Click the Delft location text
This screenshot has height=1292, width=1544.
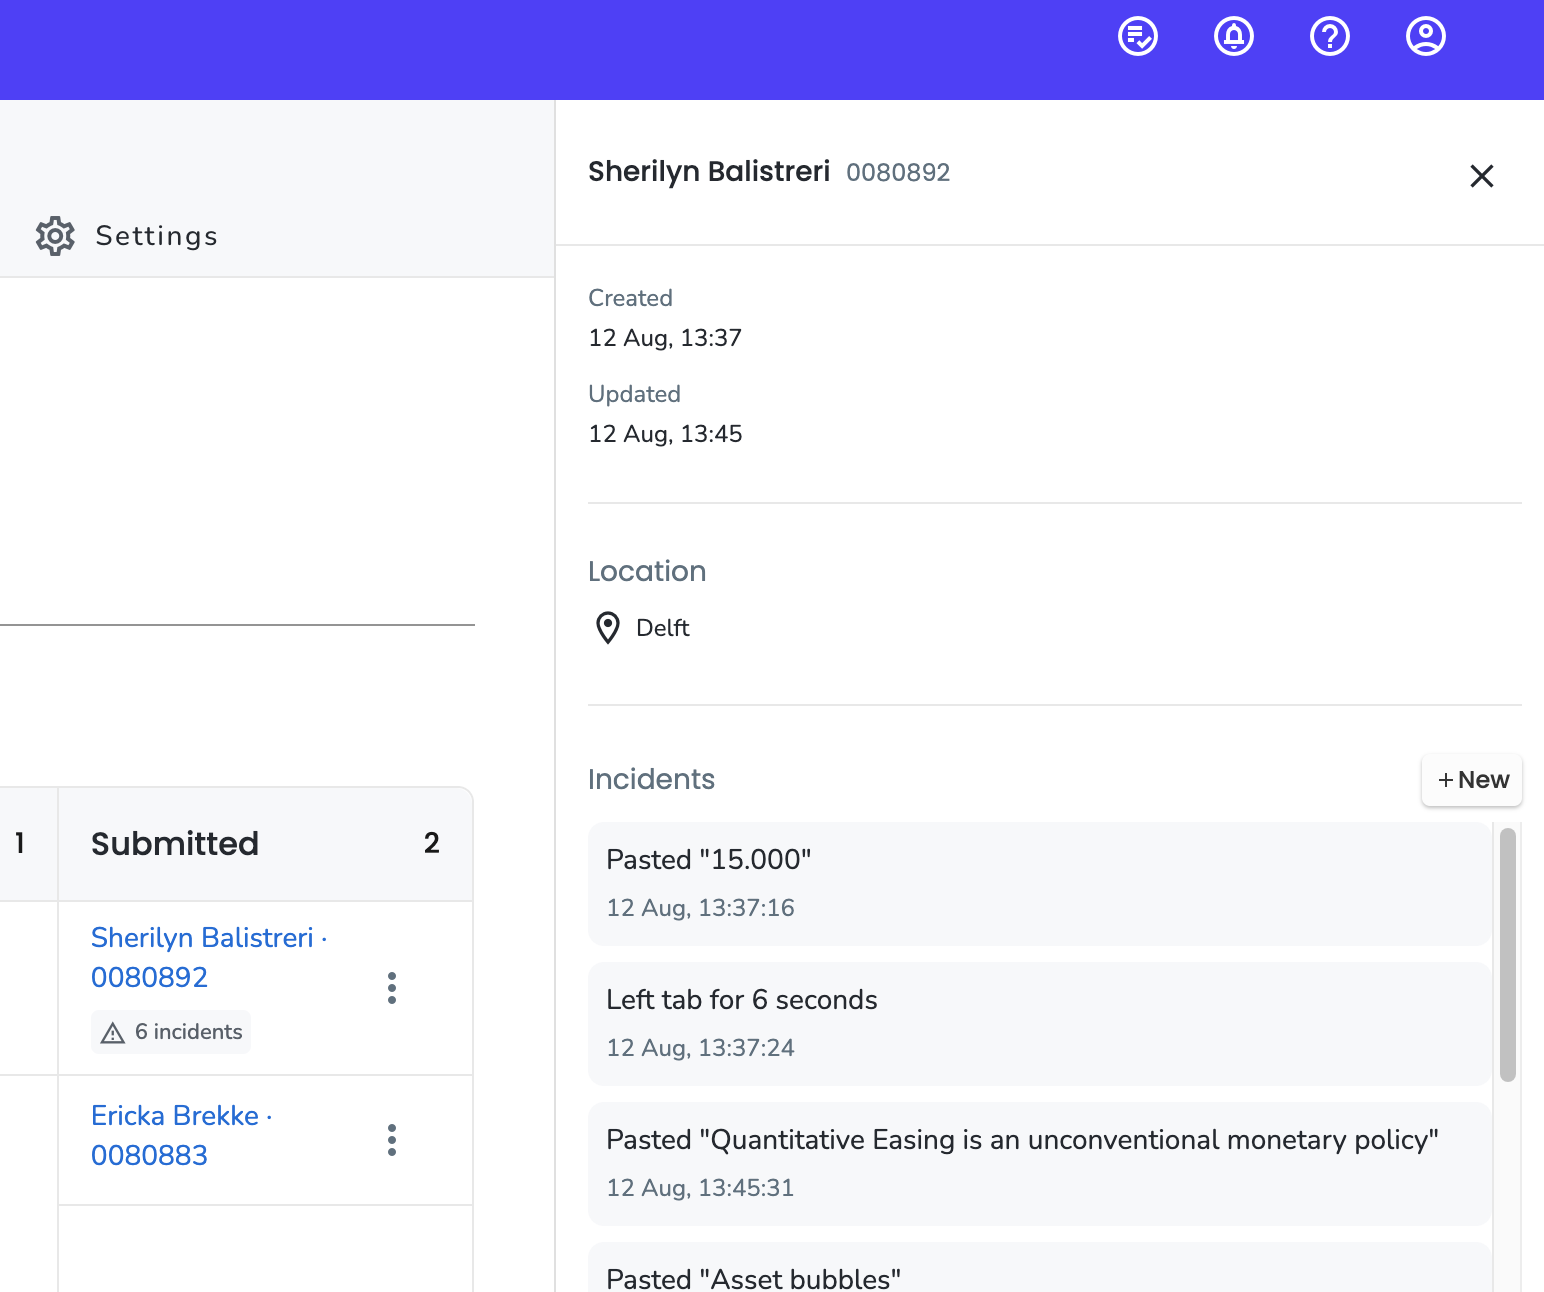tap(663, 628)
